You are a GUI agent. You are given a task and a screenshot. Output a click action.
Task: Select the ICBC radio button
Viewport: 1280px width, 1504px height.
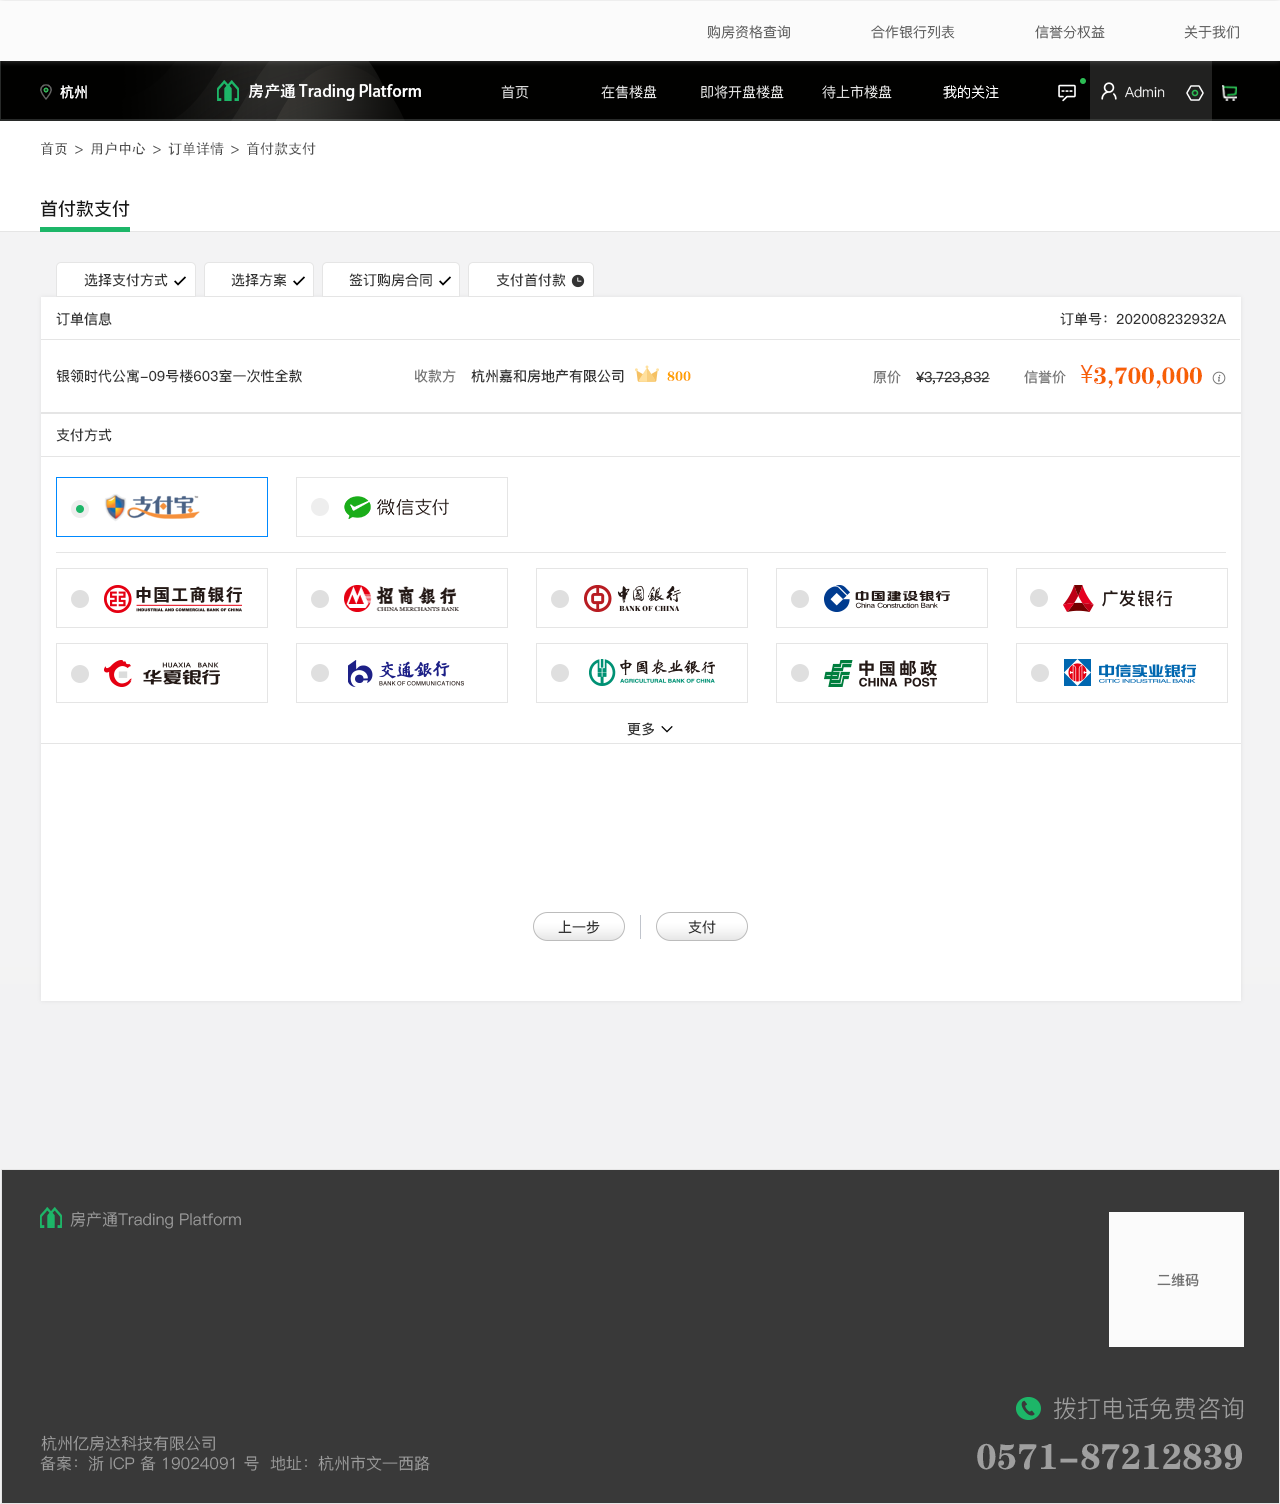(80, 599)
